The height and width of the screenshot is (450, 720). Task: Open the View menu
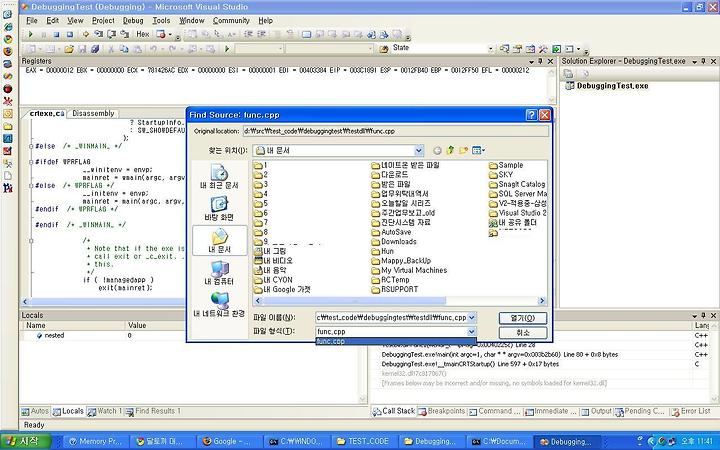(75, 21)
